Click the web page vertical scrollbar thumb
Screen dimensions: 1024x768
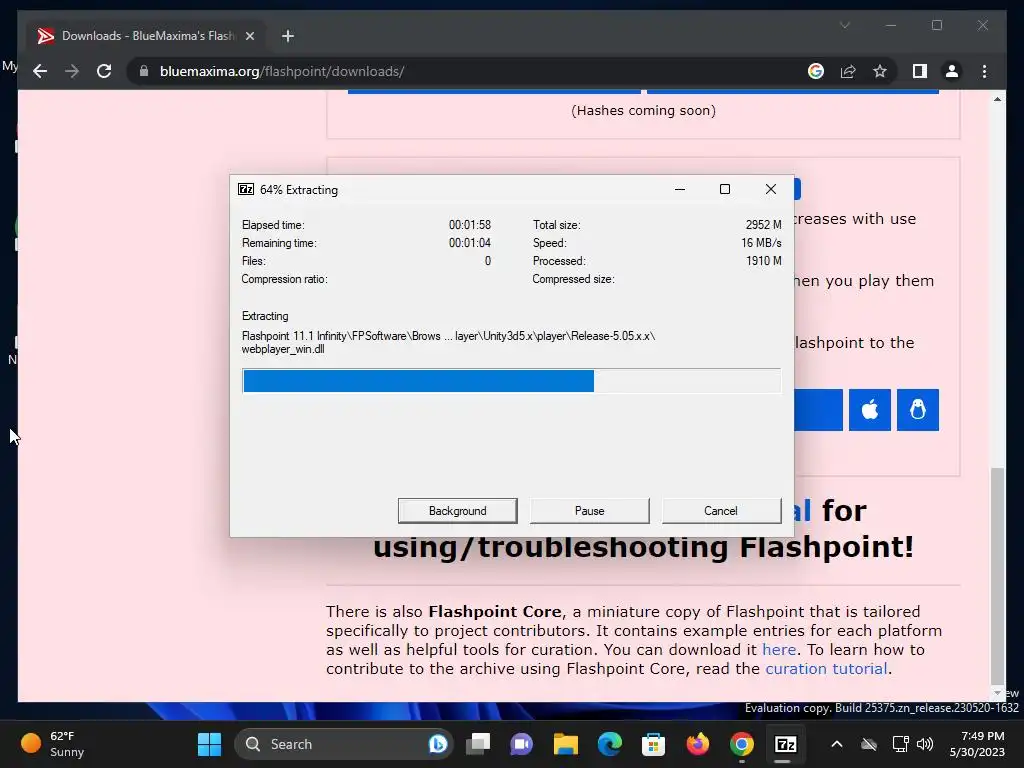(x=997, y=575)
